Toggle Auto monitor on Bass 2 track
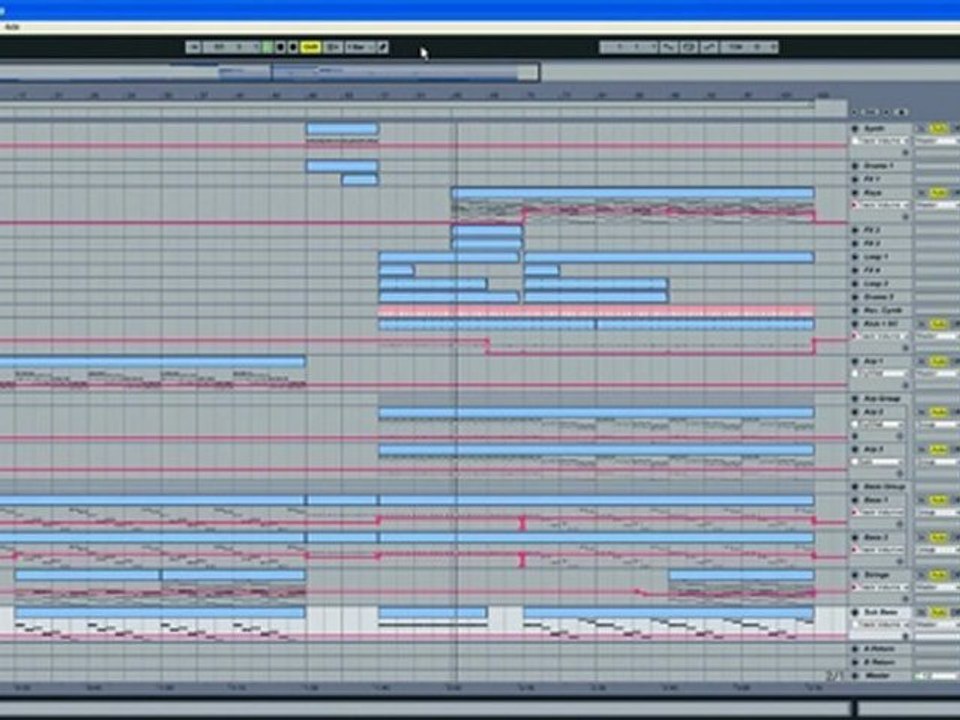This screenshot has height=720, width=960. coord(939,538)
